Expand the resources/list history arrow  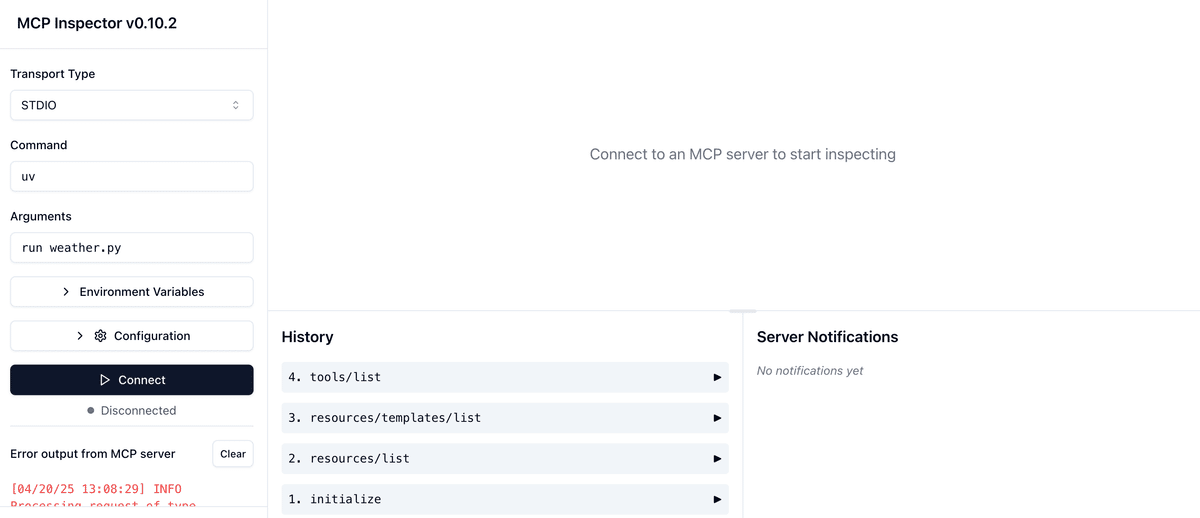717,459
